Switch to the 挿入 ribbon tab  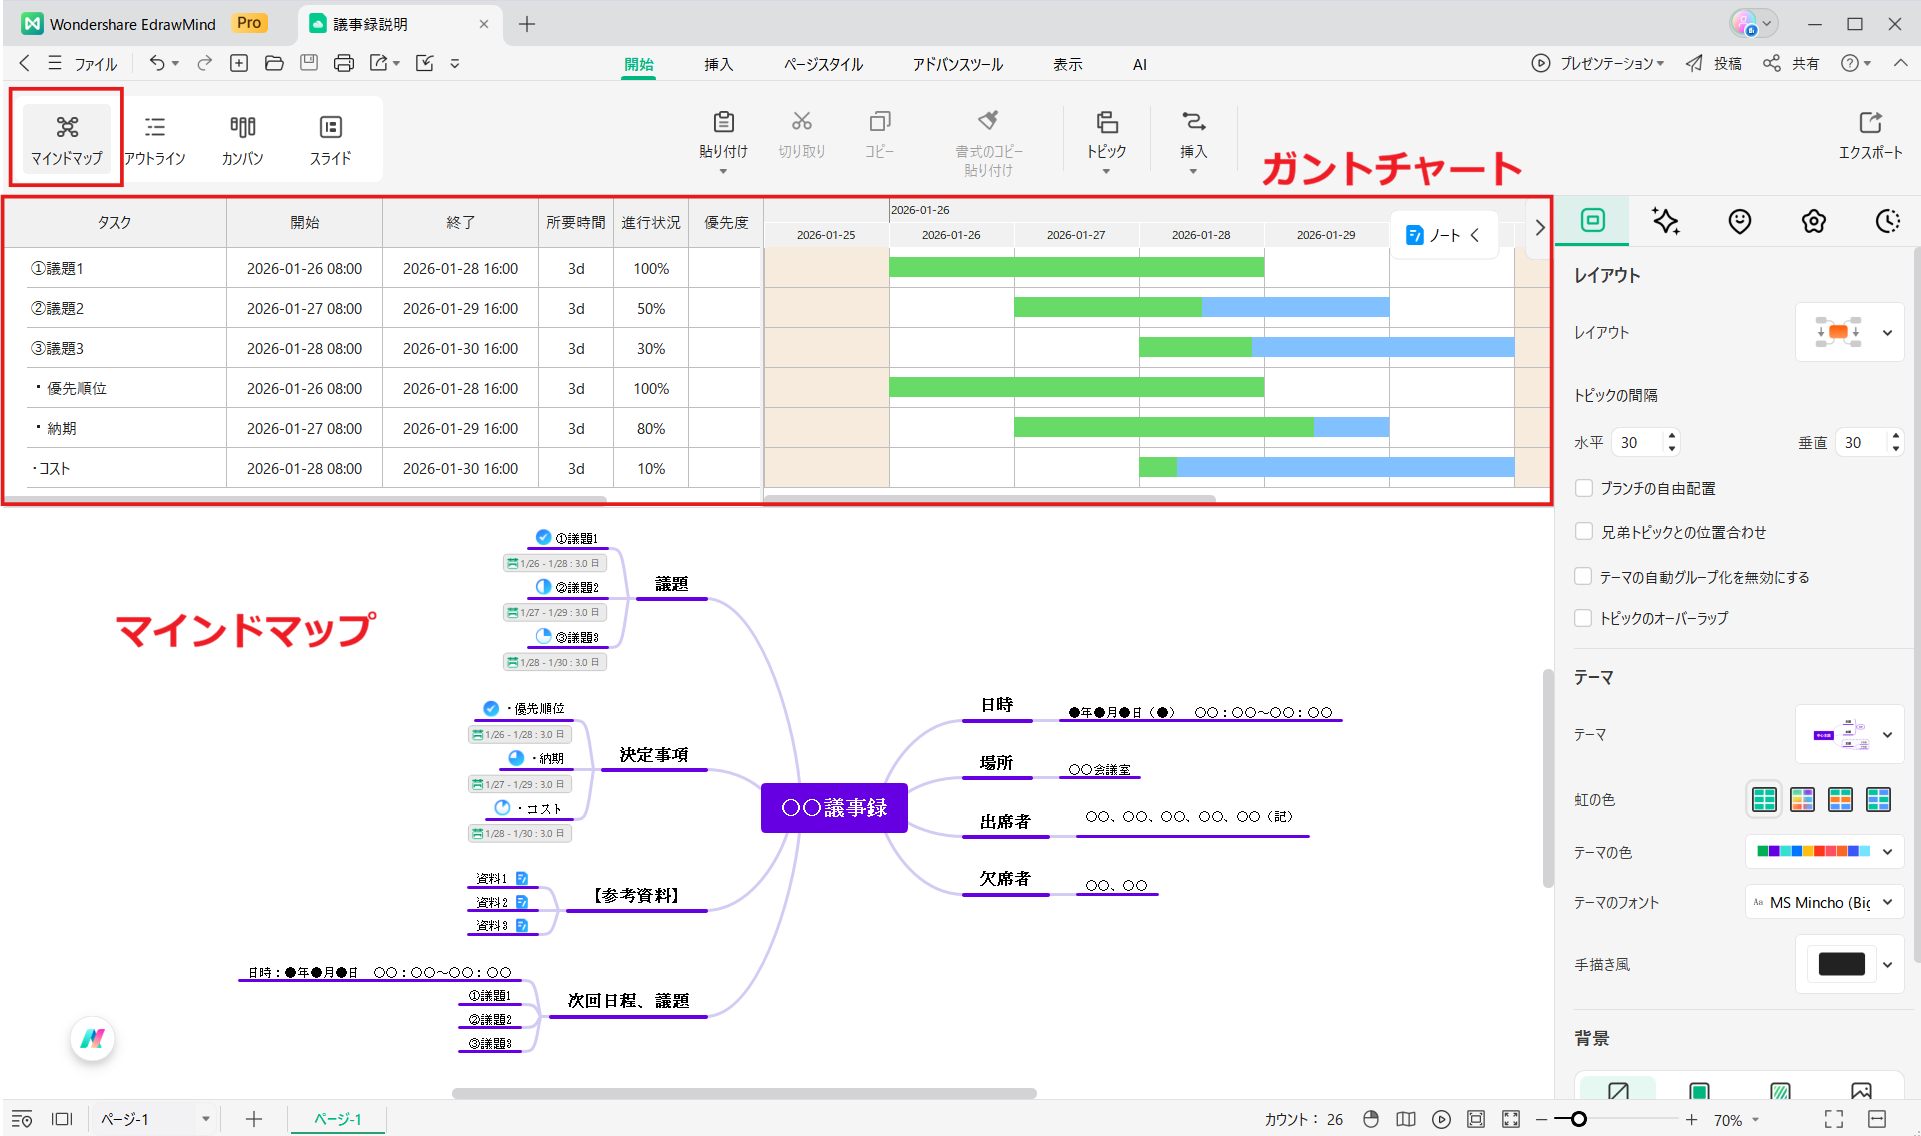coord(719,63)
